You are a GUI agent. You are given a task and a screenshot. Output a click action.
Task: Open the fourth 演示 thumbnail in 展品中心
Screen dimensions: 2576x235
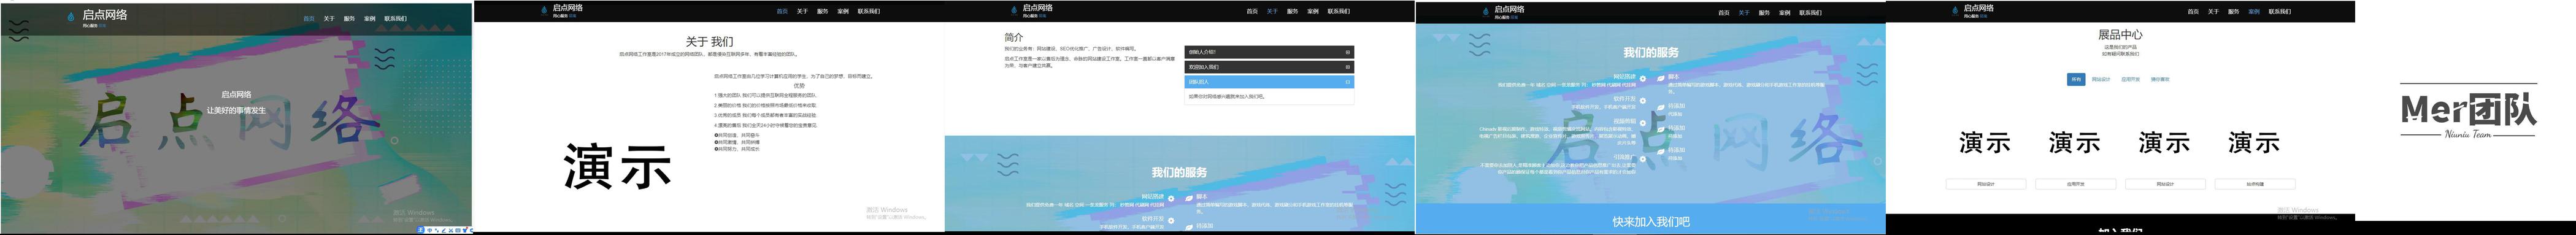(x=2254, y=143)
